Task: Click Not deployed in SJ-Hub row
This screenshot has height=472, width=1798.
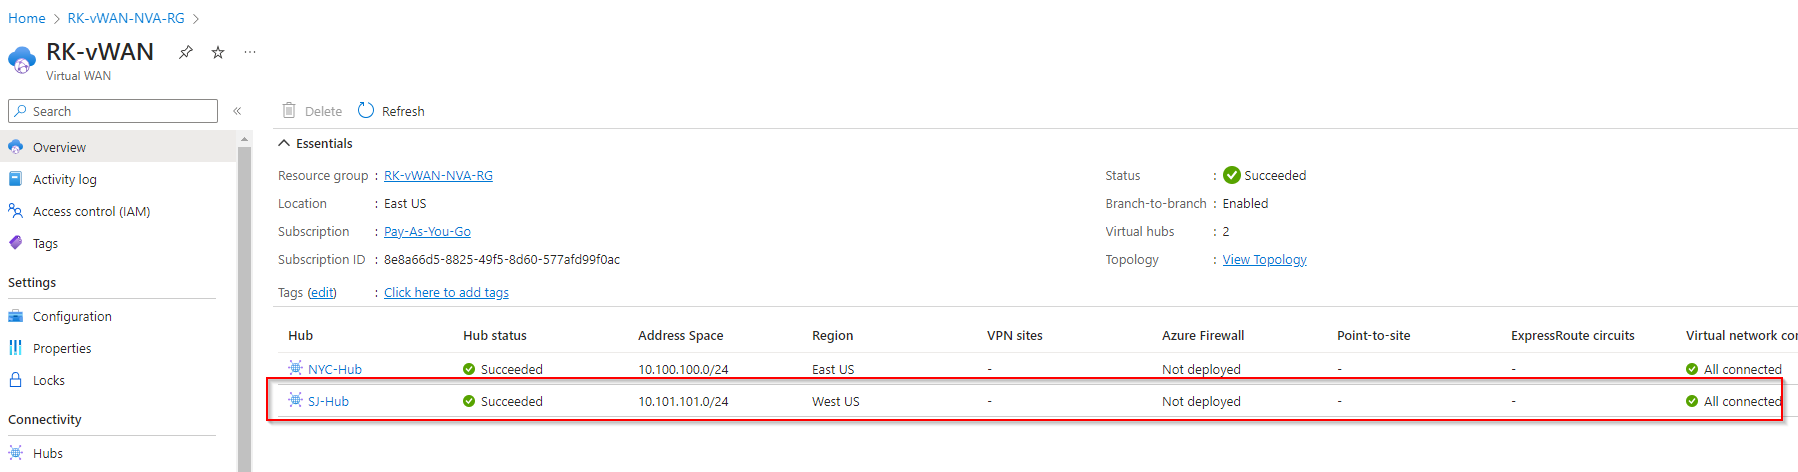Action: 1201,401
